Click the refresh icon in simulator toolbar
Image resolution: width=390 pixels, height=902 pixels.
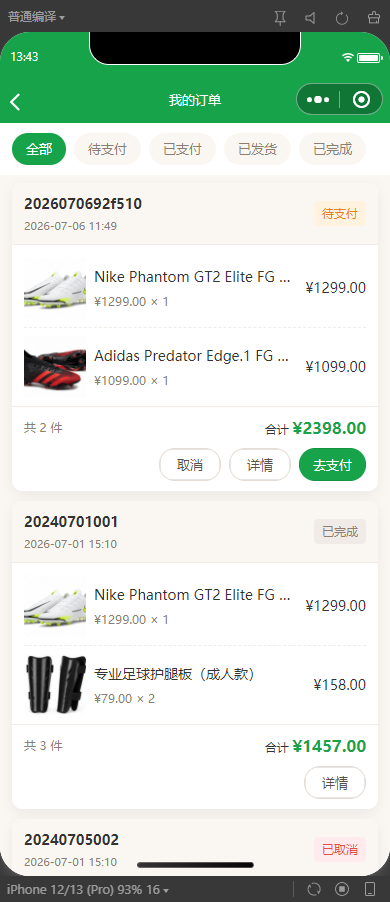342,18
